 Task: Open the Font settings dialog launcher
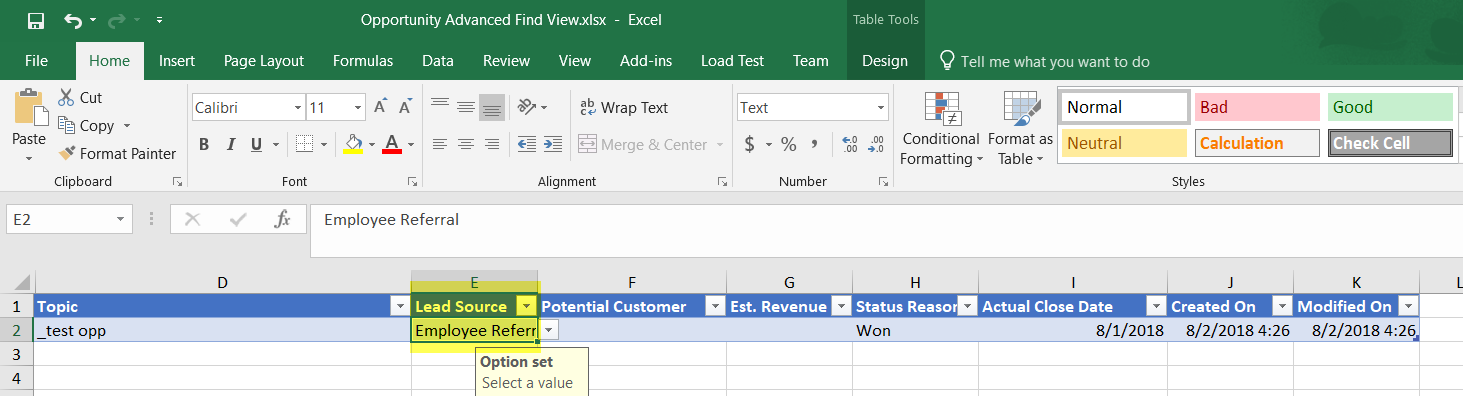coord(412,182)
